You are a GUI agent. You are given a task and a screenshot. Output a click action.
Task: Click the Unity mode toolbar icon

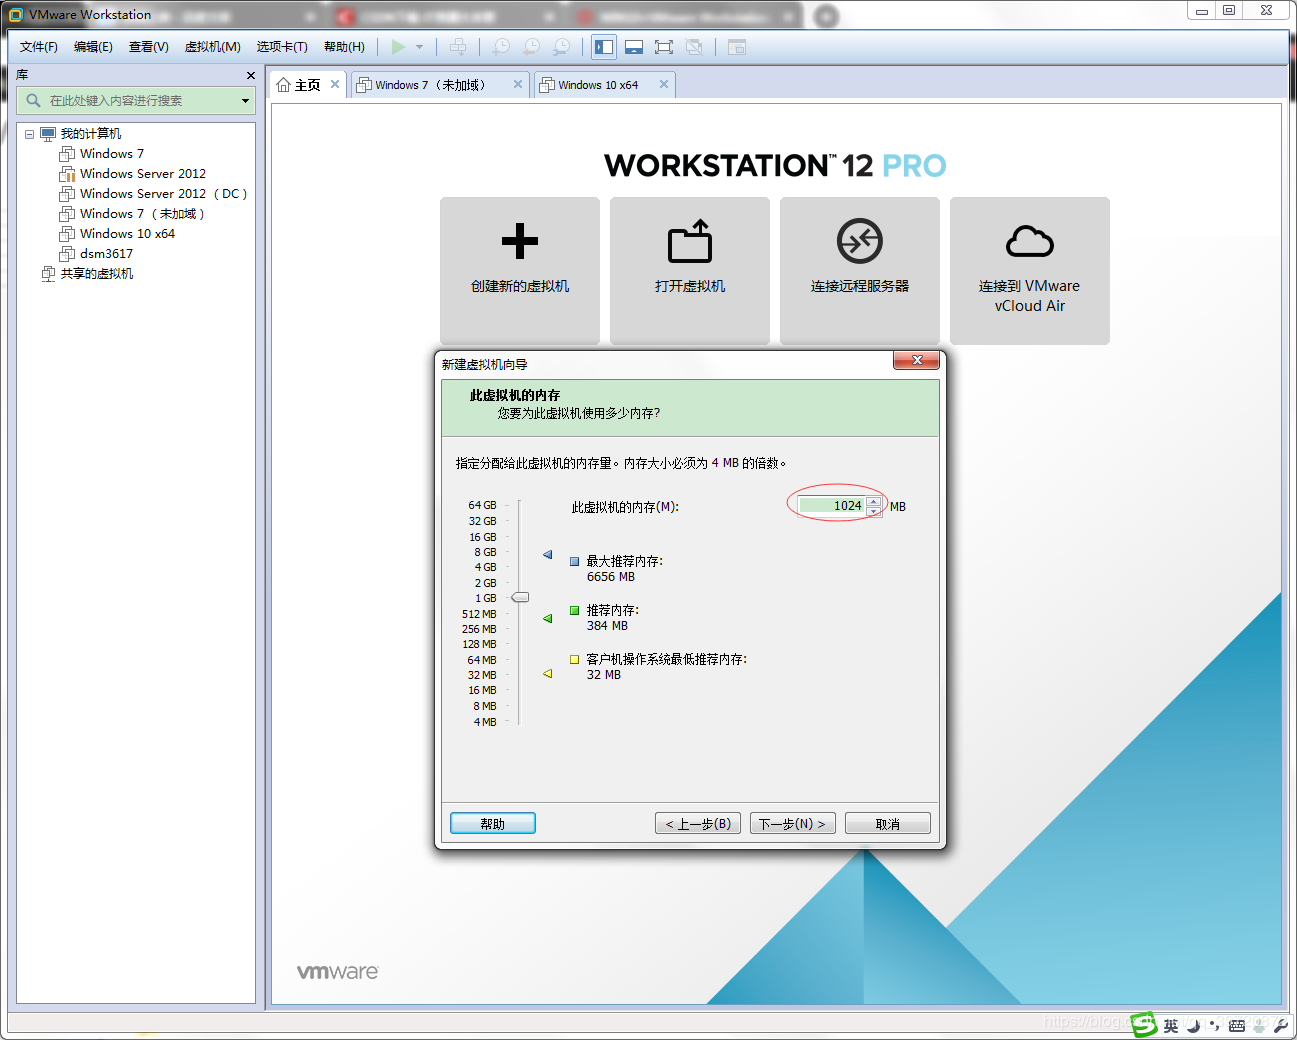[694, 47]
